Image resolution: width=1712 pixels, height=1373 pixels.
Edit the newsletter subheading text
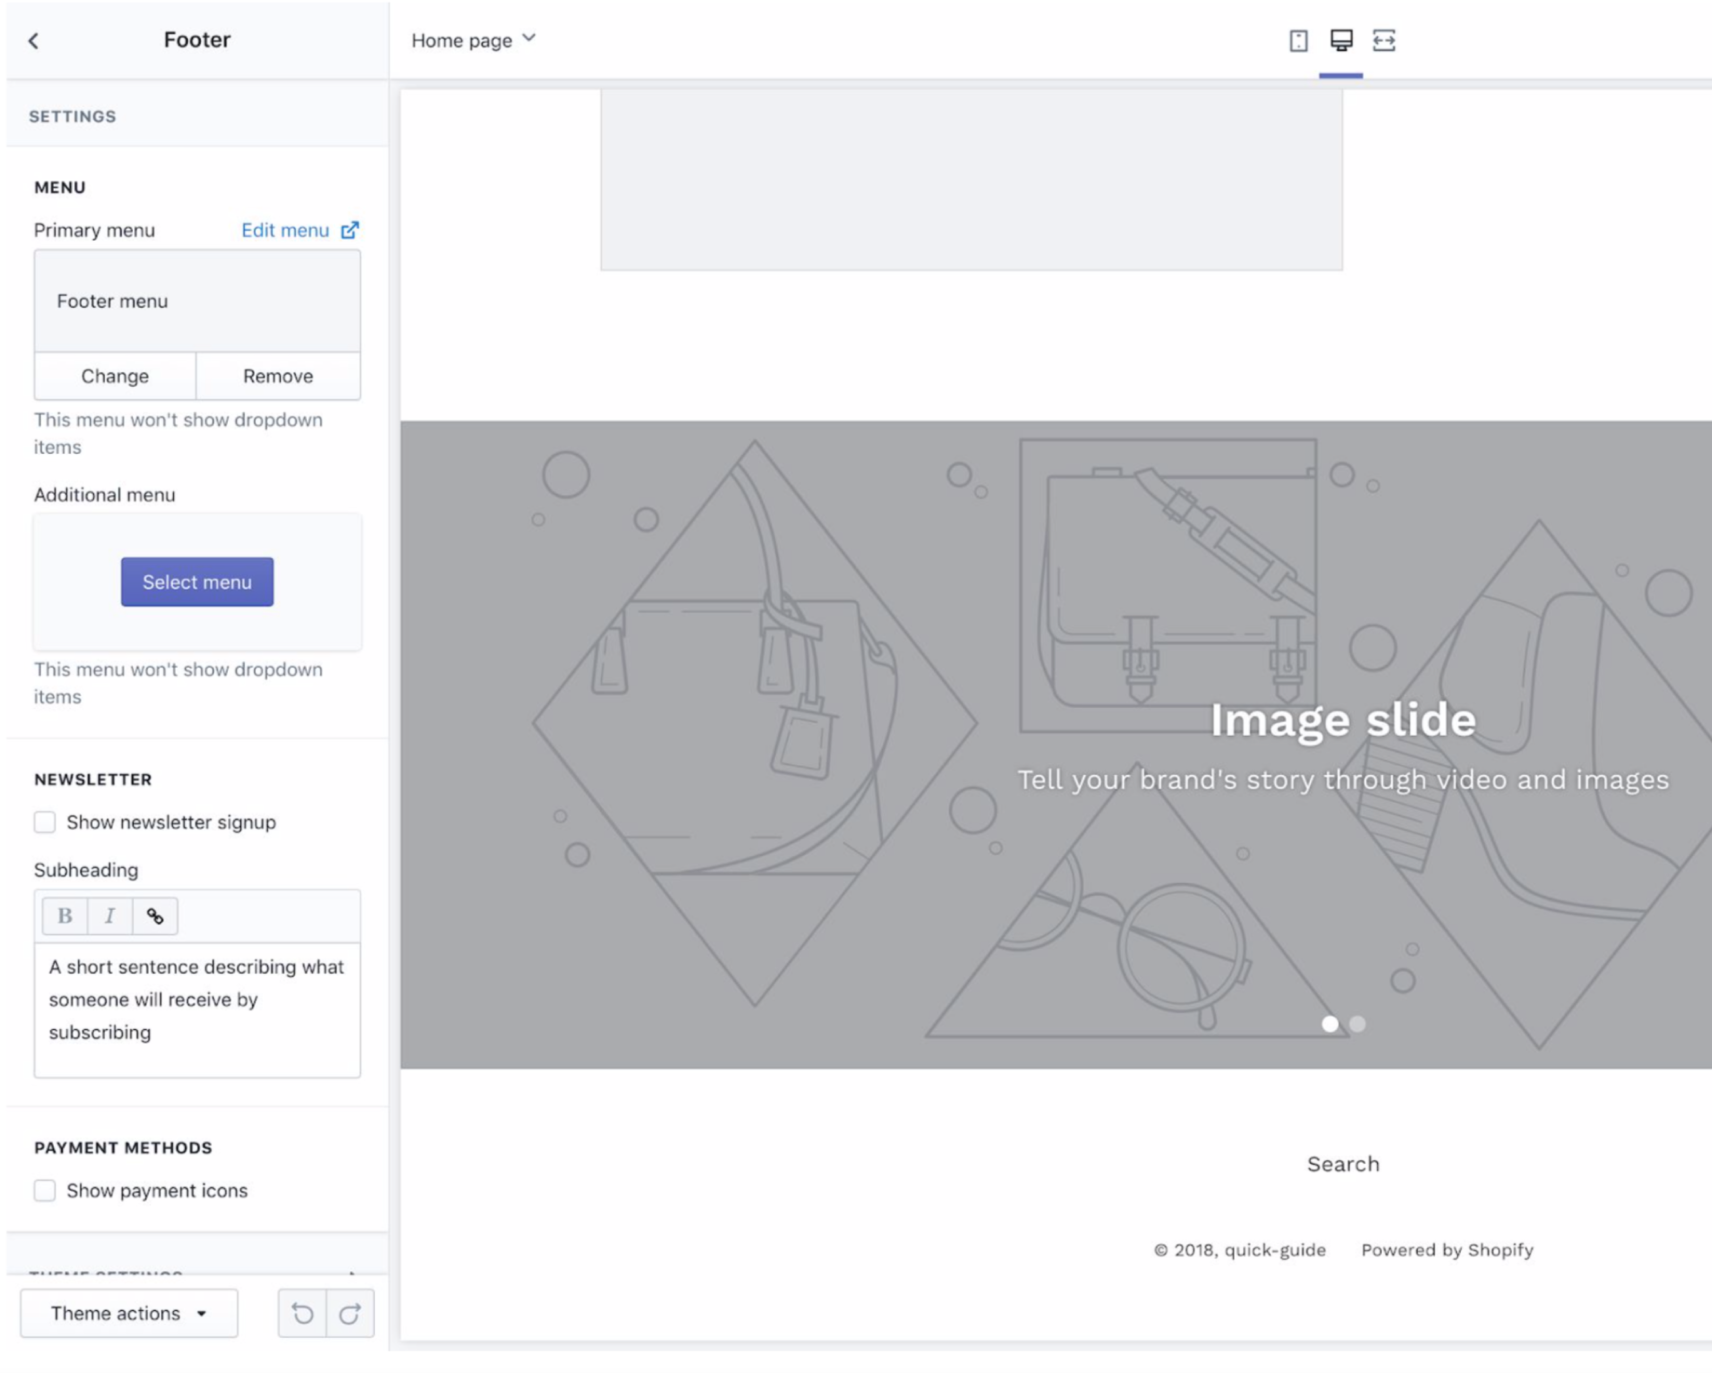point(197,999)
